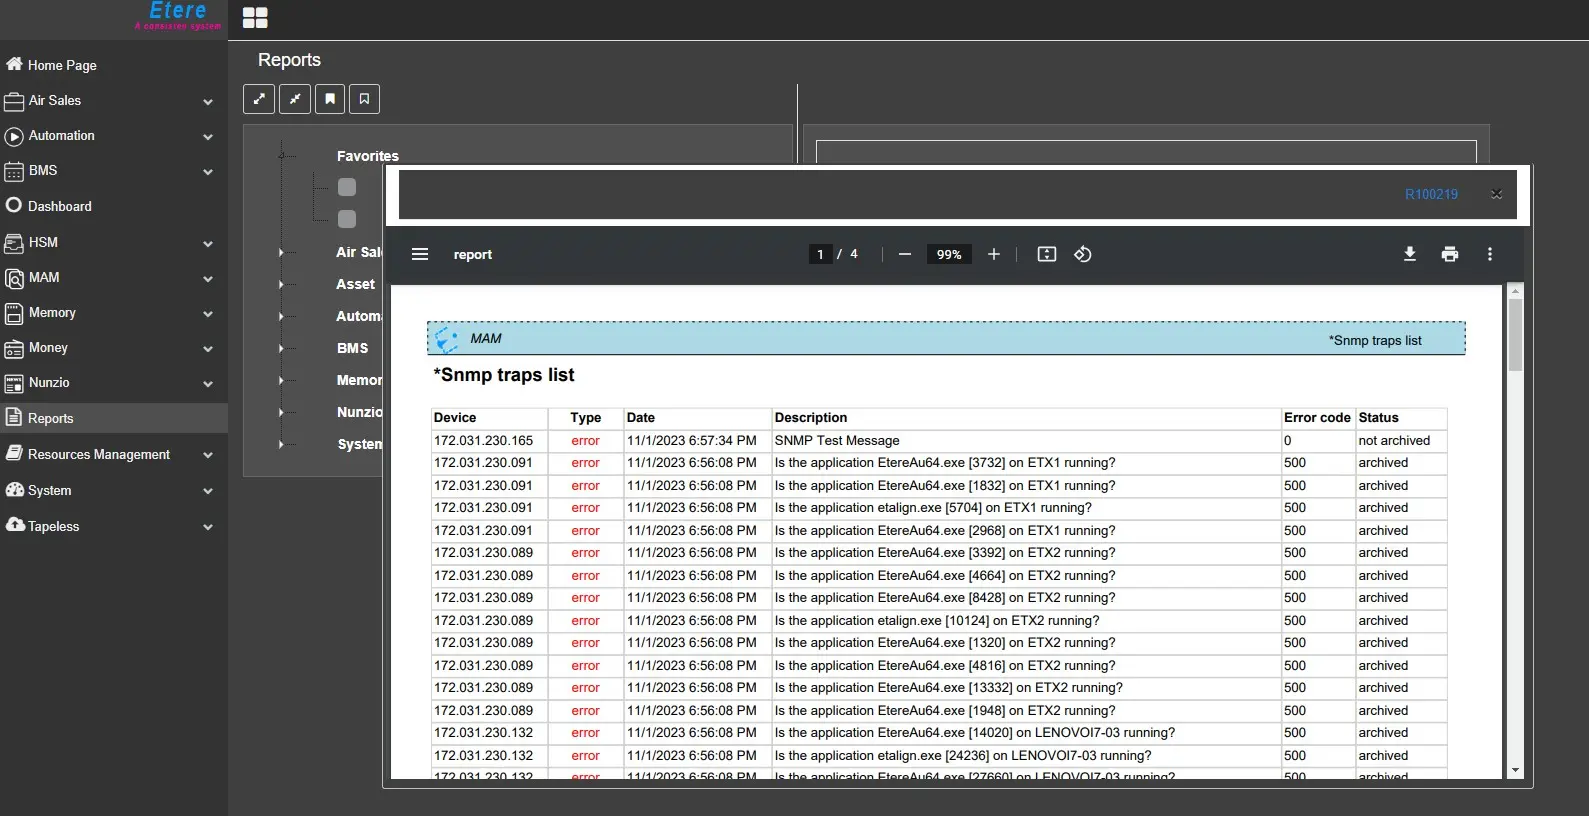The height and width of the screenshot is (816, 1589).
Task: Click the solid bookmark favorites button
Action: pos(329,99)
